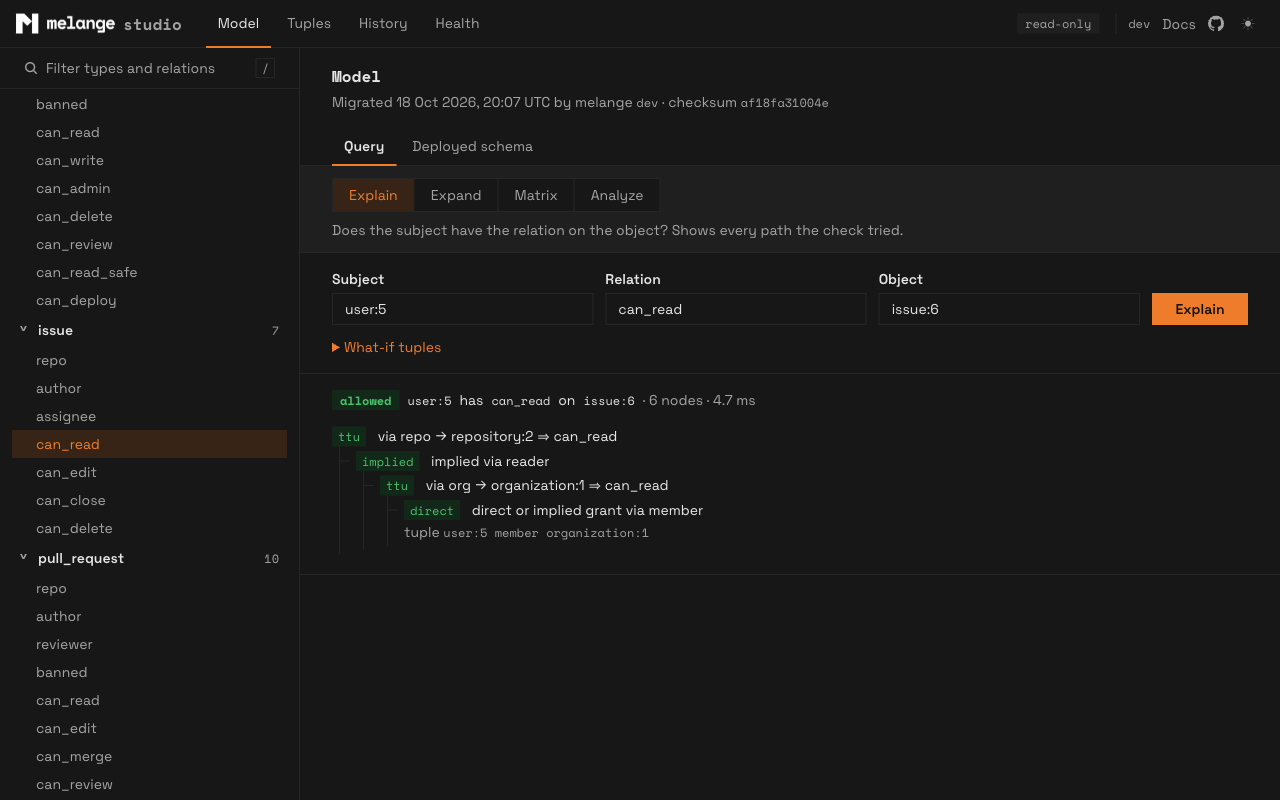Screen dimensions: 1280x800
Task: Open the GitHub repository icon
Action: (x=1216, y=23)
